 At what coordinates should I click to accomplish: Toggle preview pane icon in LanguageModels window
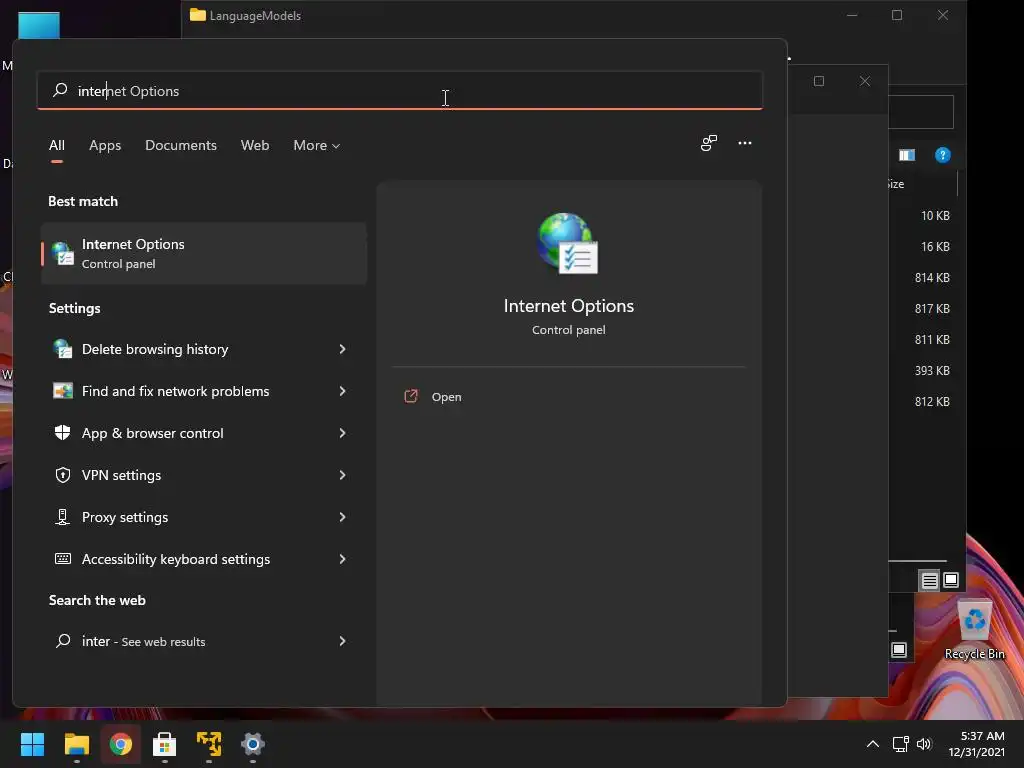click(906, 155)
